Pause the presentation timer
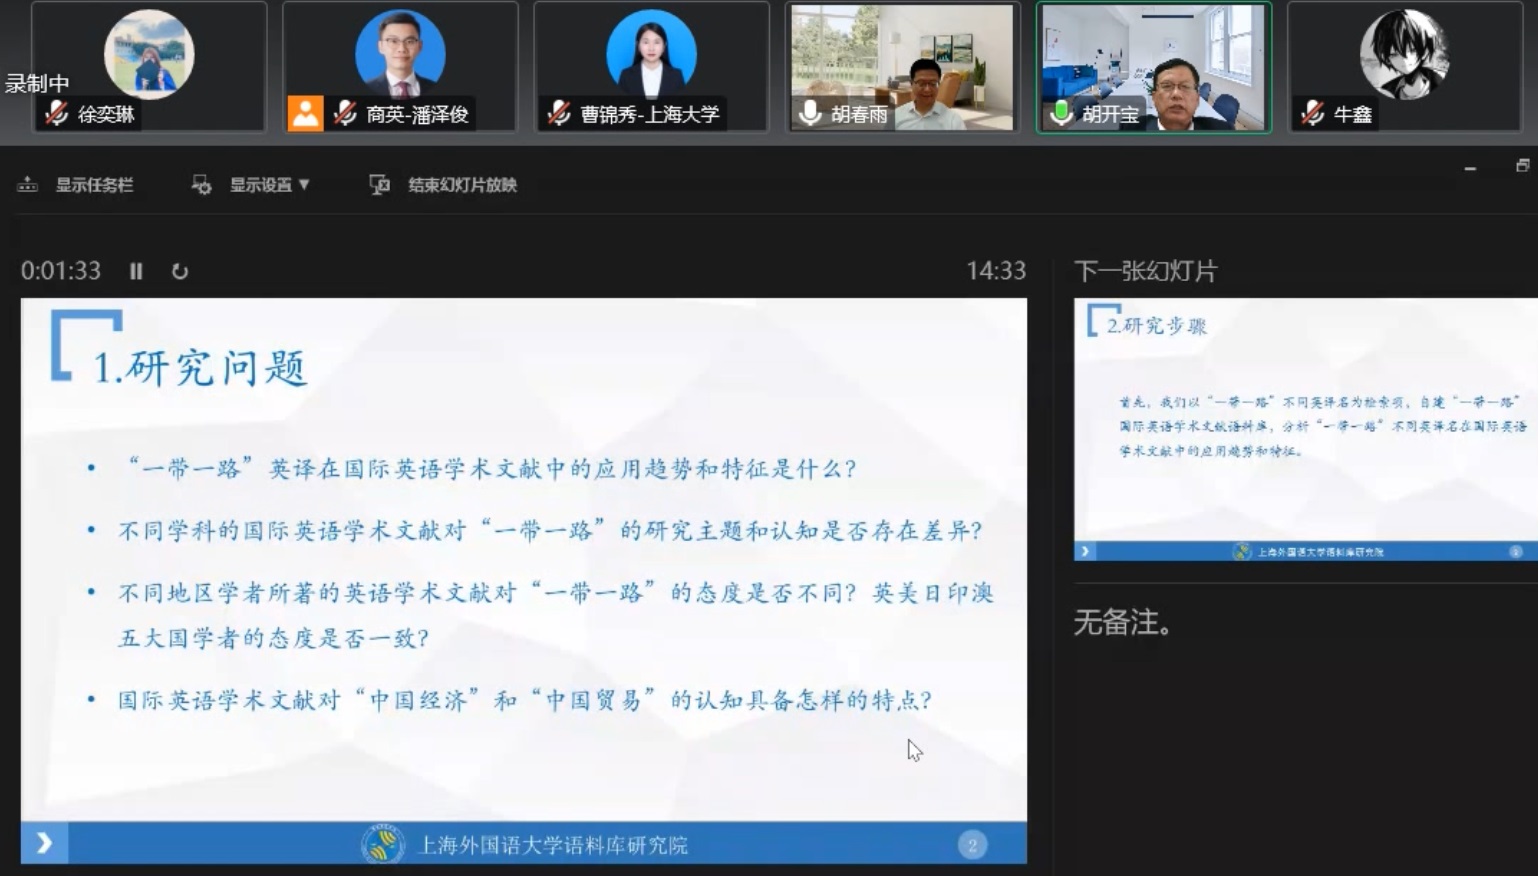 coord(136,271)
